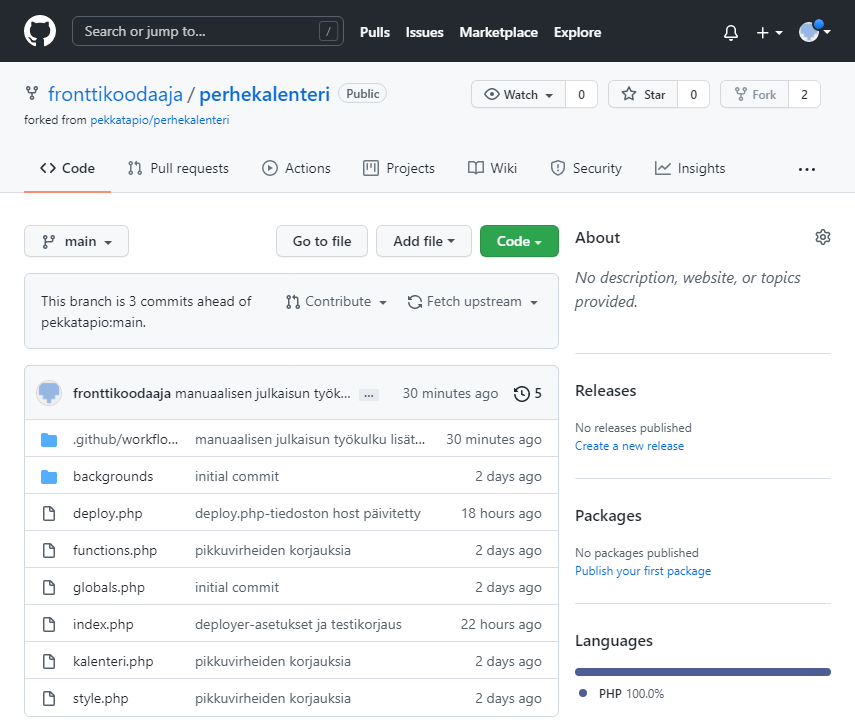The height and width of the screenshot is (727, 855).
Task: Open the perhekalenteri repository link
Action: [264, 94]
